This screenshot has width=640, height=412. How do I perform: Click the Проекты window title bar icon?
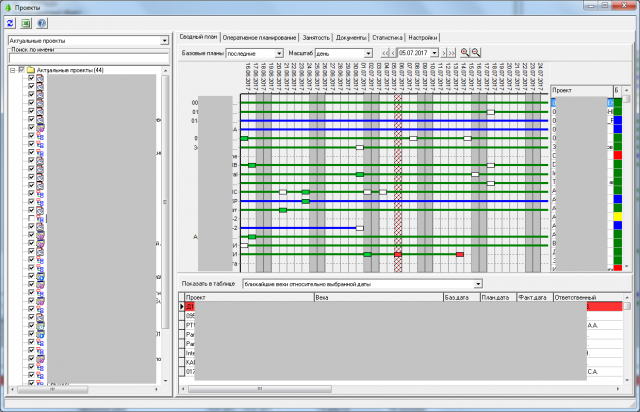[8, 7]
